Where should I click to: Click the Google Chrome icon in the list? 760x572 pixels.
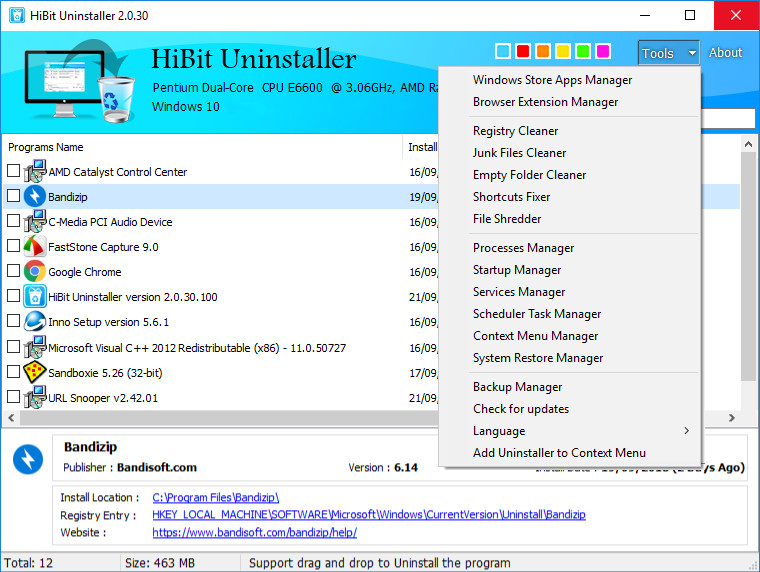[x=35, y=271]
